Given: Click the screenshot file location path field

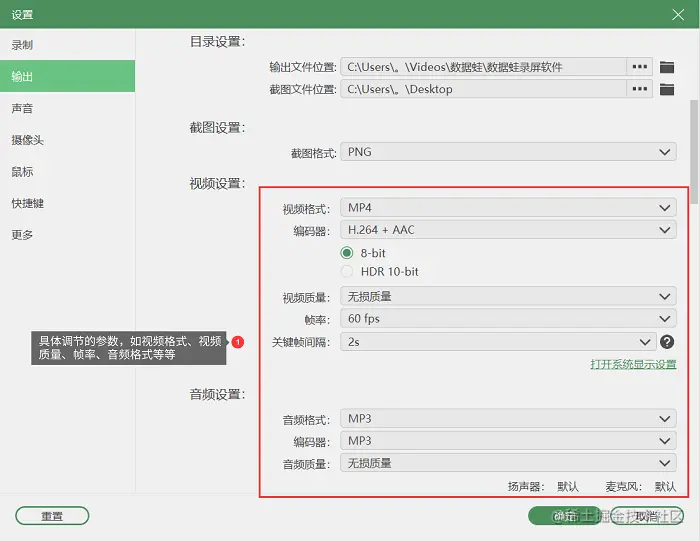Looking at the screenshot, I should pos(483,89).
